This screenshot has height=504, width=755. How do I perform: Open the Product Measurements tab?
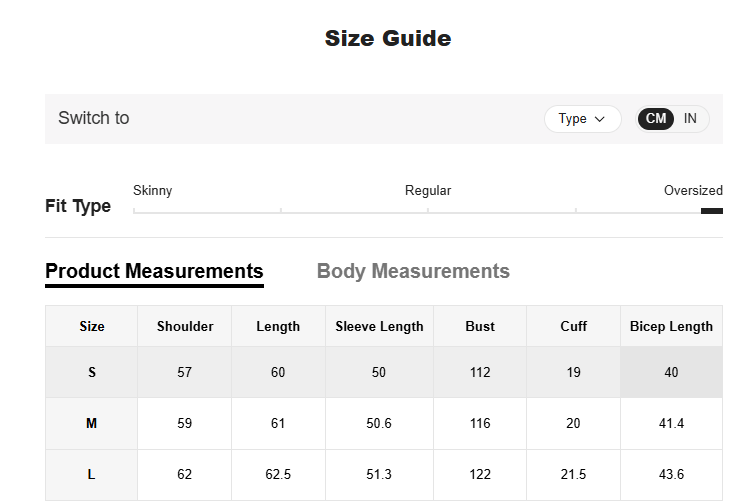(x=154, y=271)
